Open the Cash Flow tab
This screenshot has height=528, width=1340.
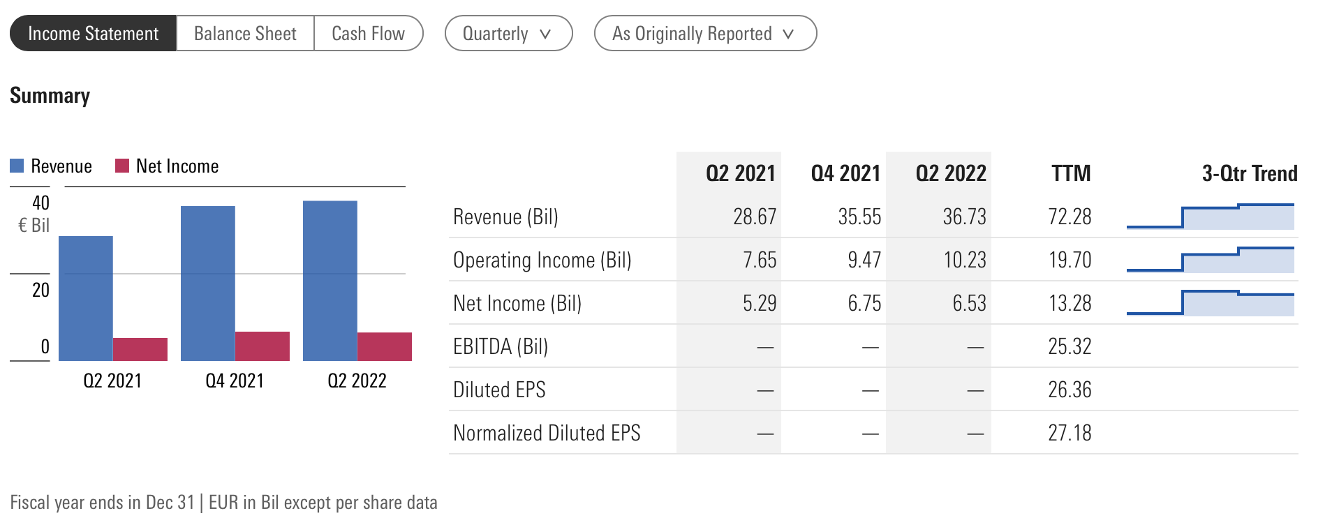(368, 33)
